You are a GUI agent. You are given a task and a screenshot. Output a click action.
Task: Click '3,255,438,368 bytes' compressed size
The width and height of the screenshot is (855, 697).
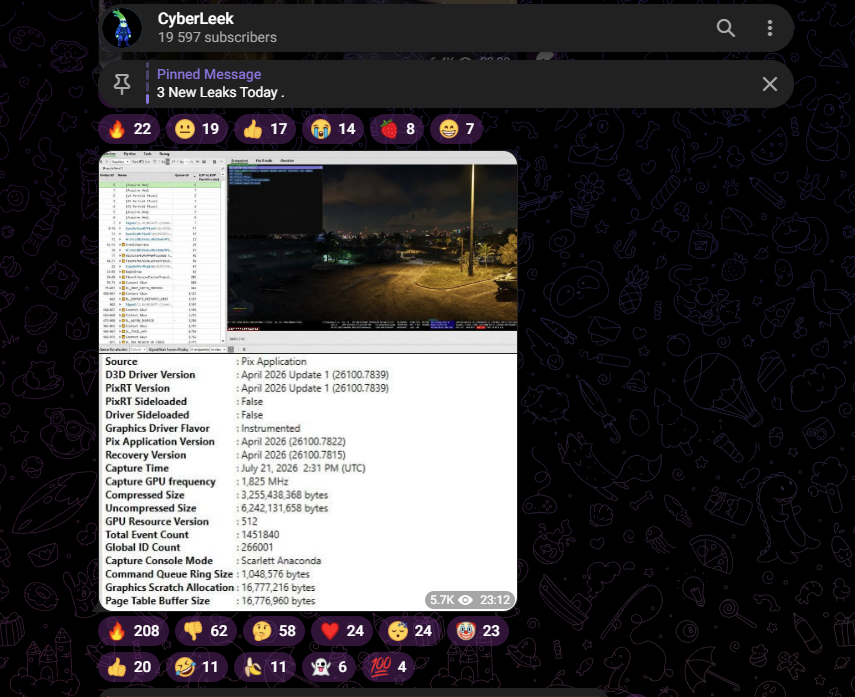[x=285, y=495]
